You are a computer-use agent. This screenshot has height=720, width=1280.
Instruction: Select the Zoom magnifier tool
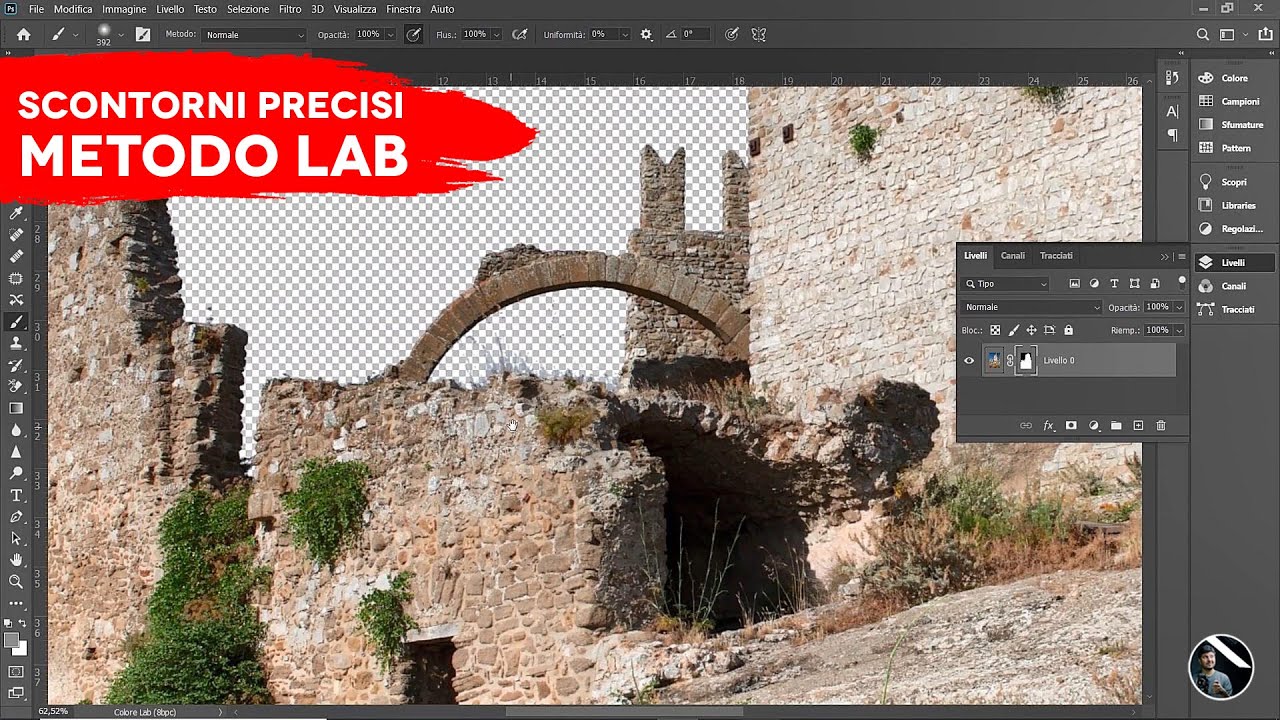click(16, 581)
